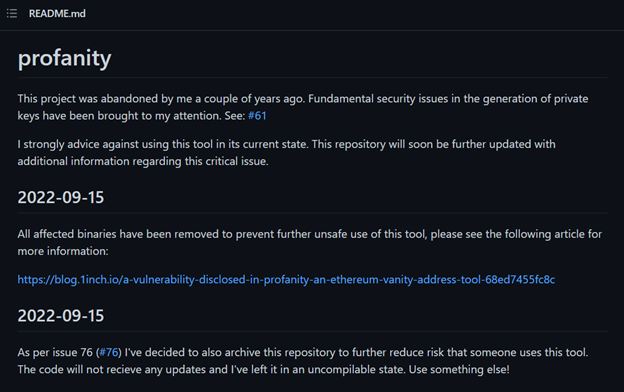Click the second 2022-09-15 heading below the link
This screenshot has width=624, height=392.
[x=60, y=316]
